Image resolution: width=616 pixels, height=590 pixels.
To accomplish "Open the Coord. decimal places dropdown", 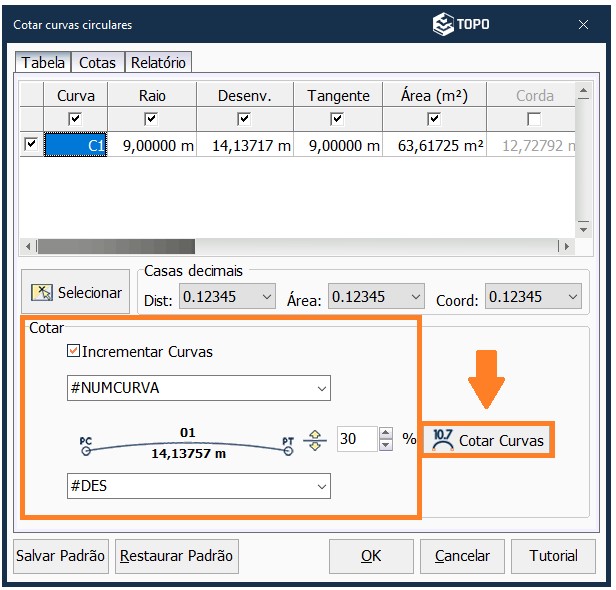I will [532, 297].
